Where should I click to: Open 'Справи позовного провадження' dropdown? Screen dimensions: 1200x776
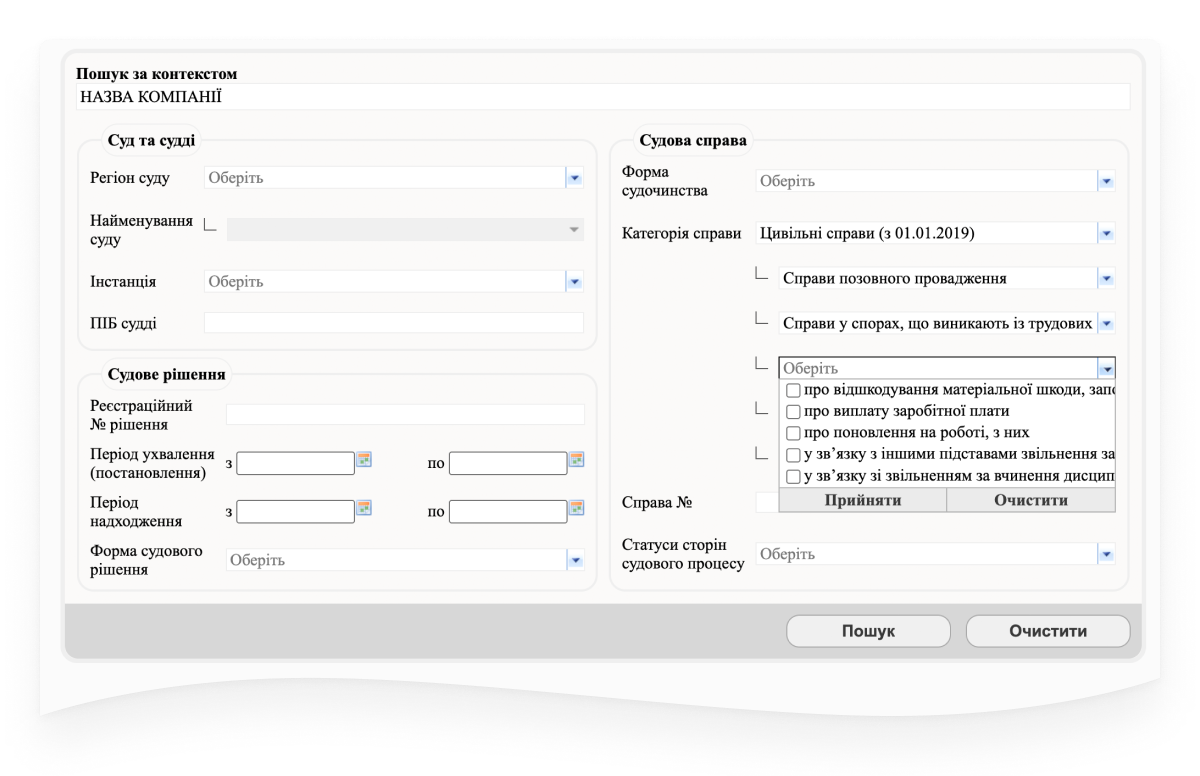pos(1105,278)
